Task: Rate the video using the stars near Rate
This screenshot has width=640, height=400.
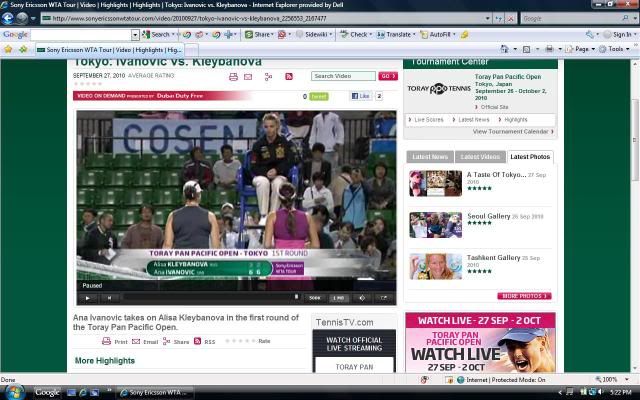Action: [241, 341]
